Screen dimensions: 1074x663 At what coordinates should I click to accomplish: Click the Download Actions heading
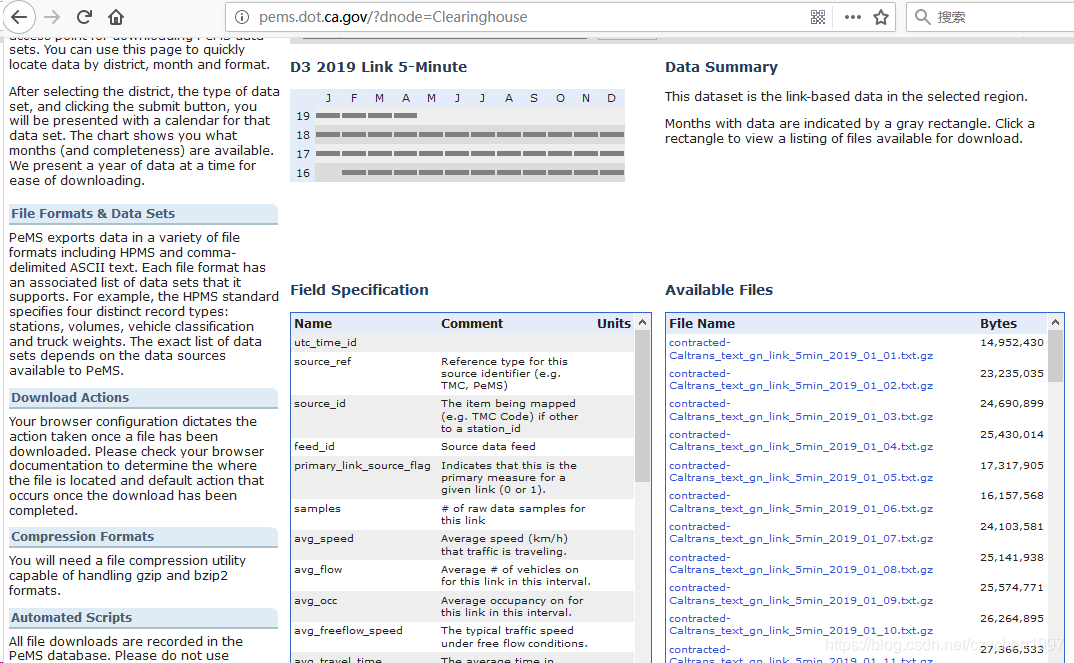[x=70, y=397]
